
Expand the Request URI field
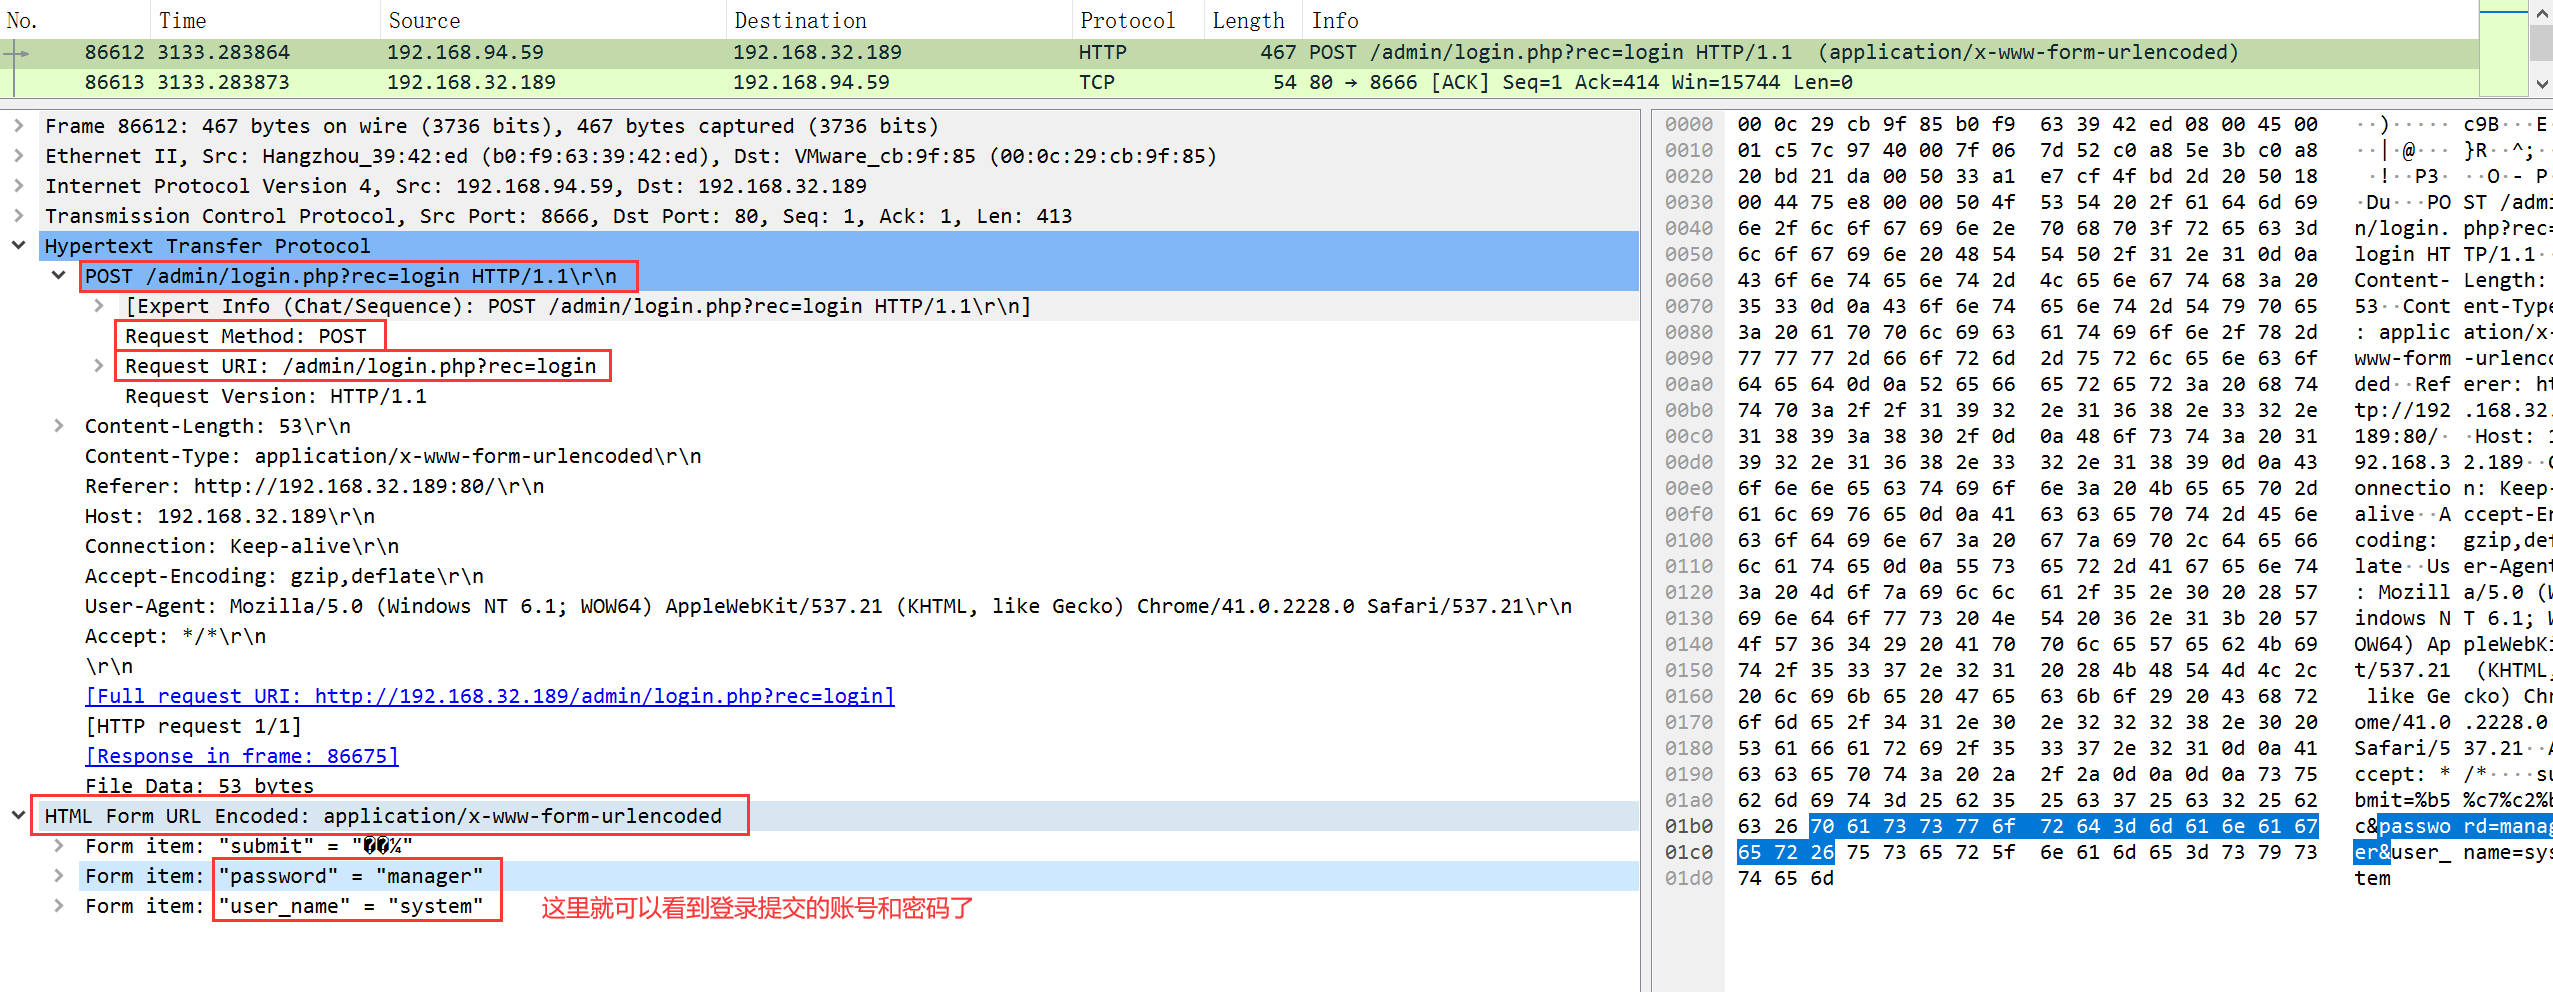(x=98, y=366)
